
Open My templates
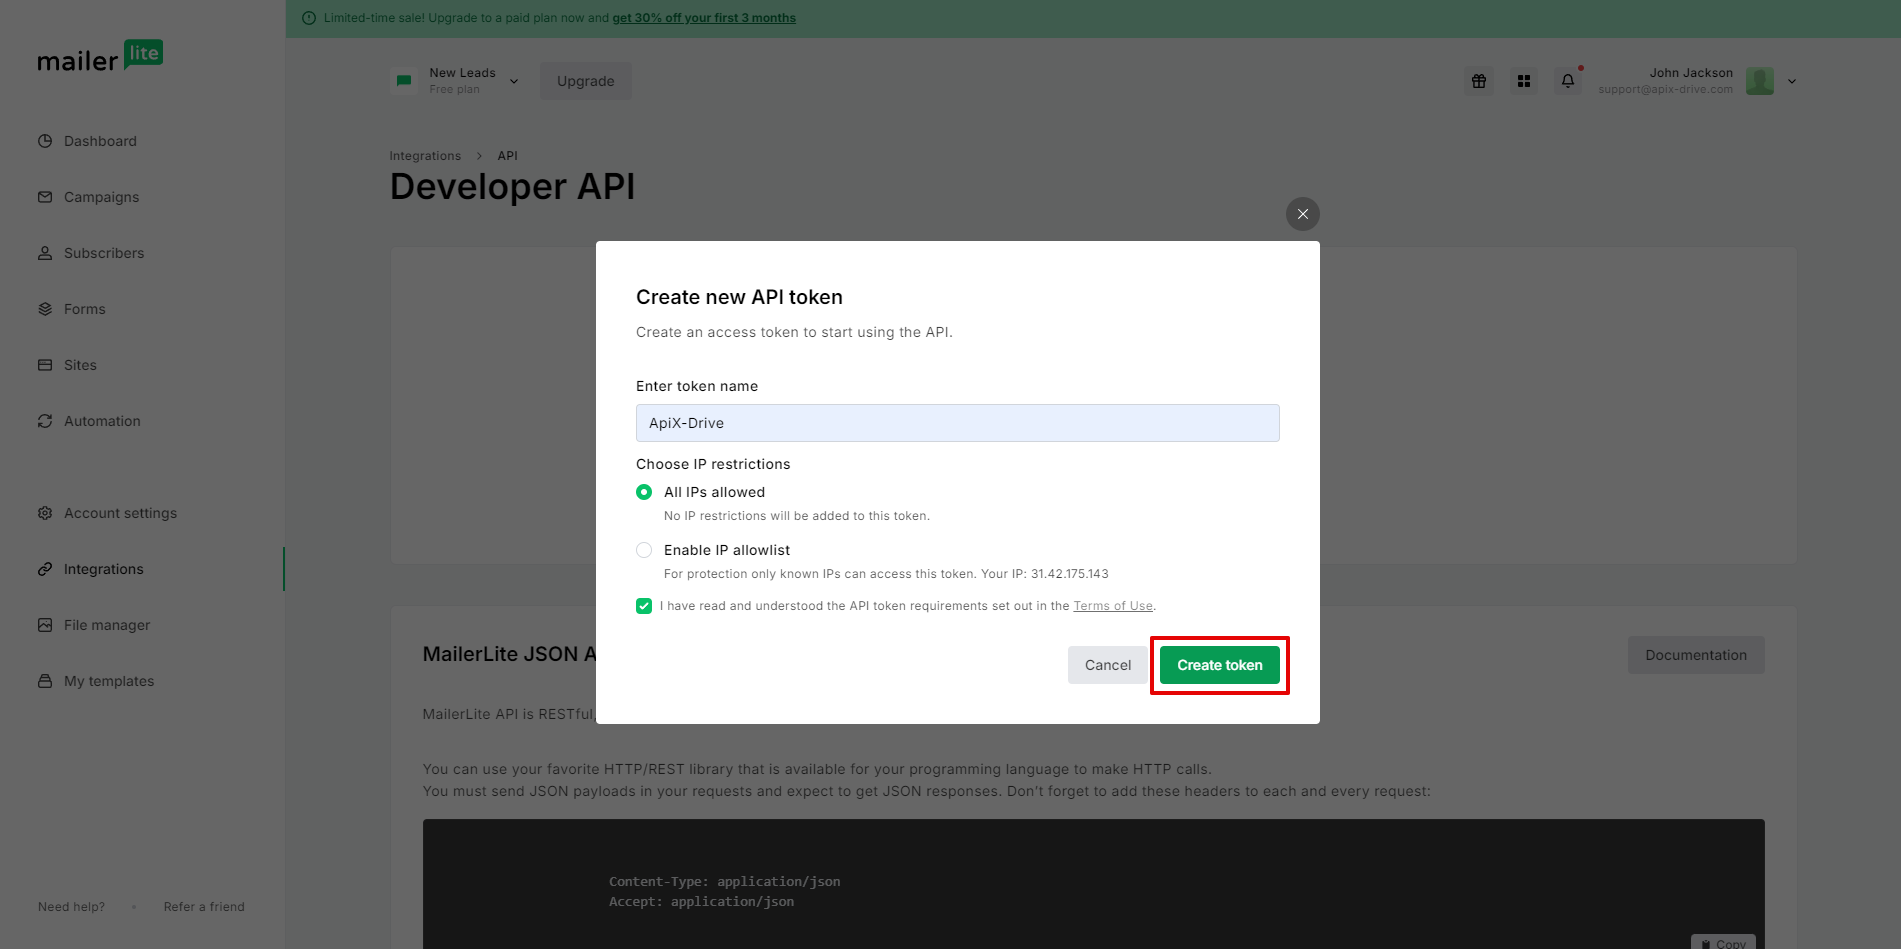click(109, 681)
